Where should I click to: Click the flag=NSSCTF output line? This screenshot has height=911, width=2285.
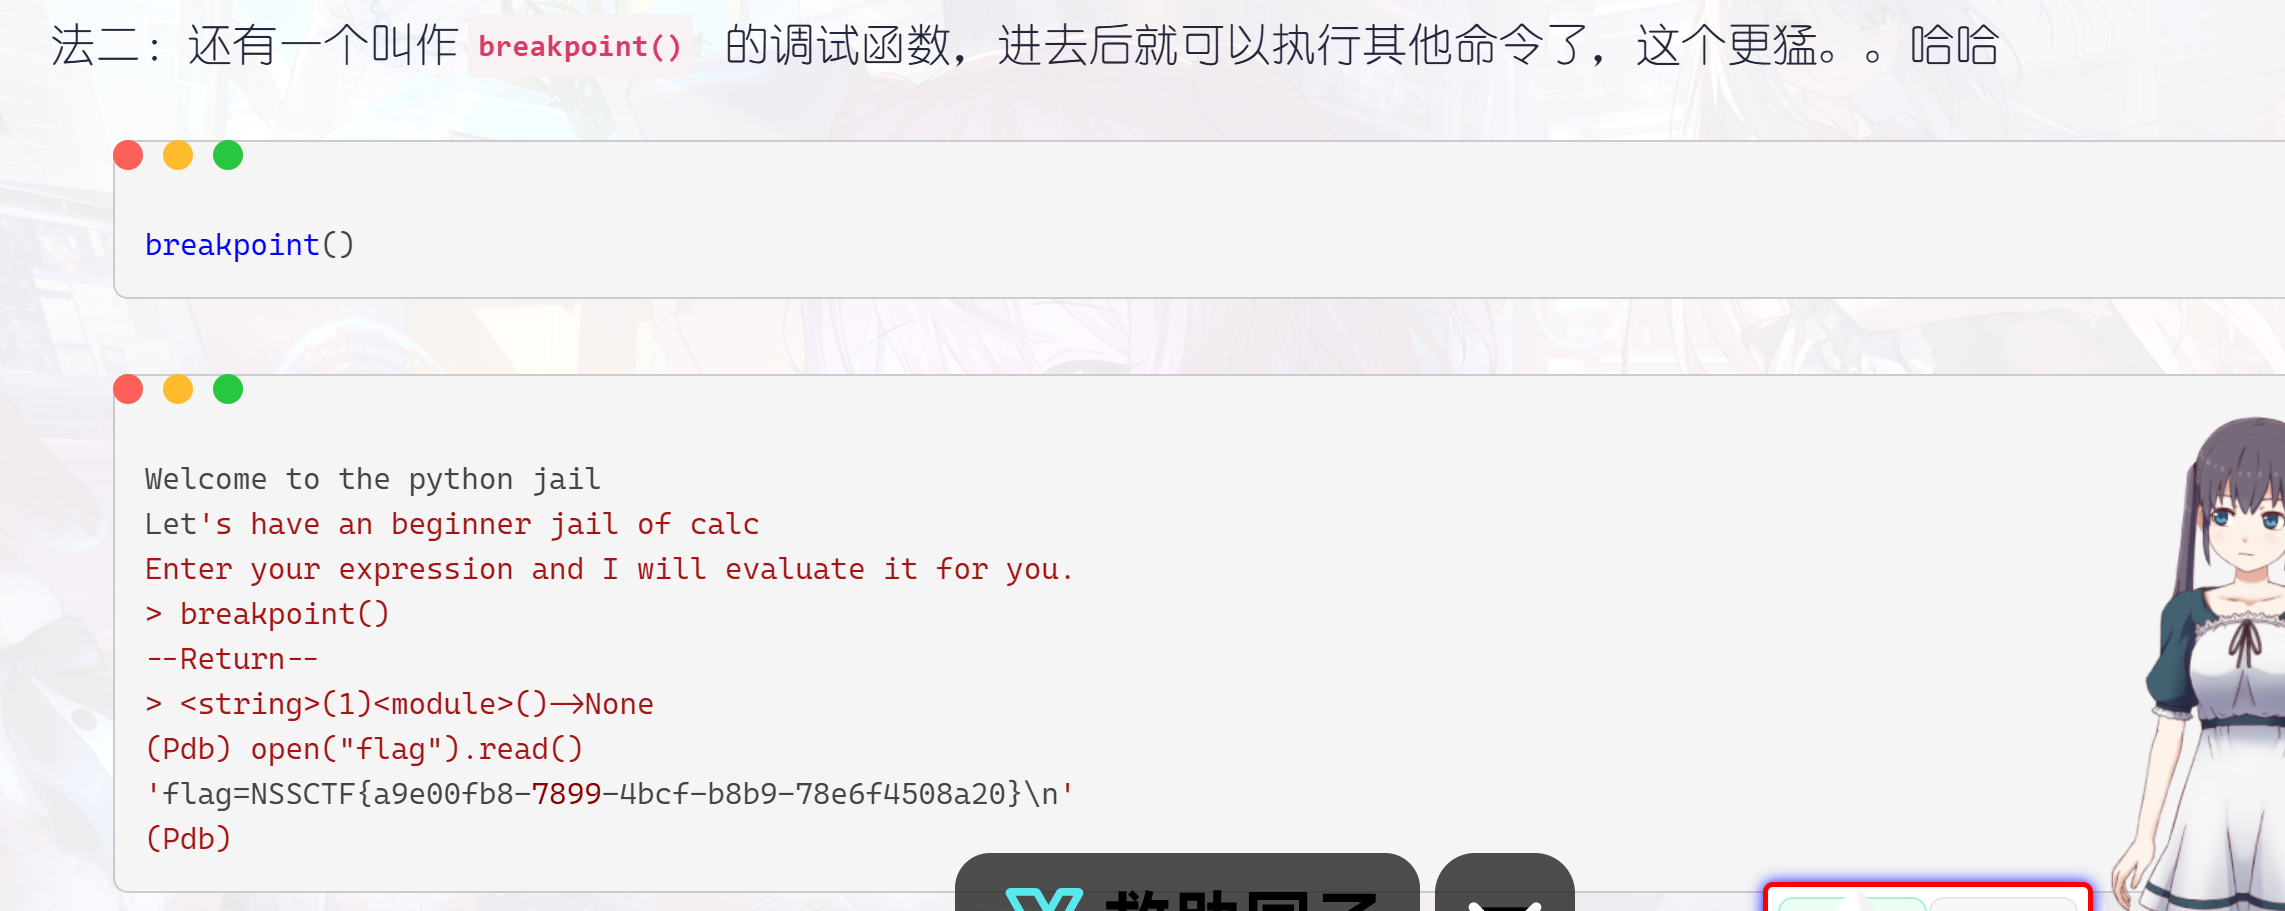[609, 794]
